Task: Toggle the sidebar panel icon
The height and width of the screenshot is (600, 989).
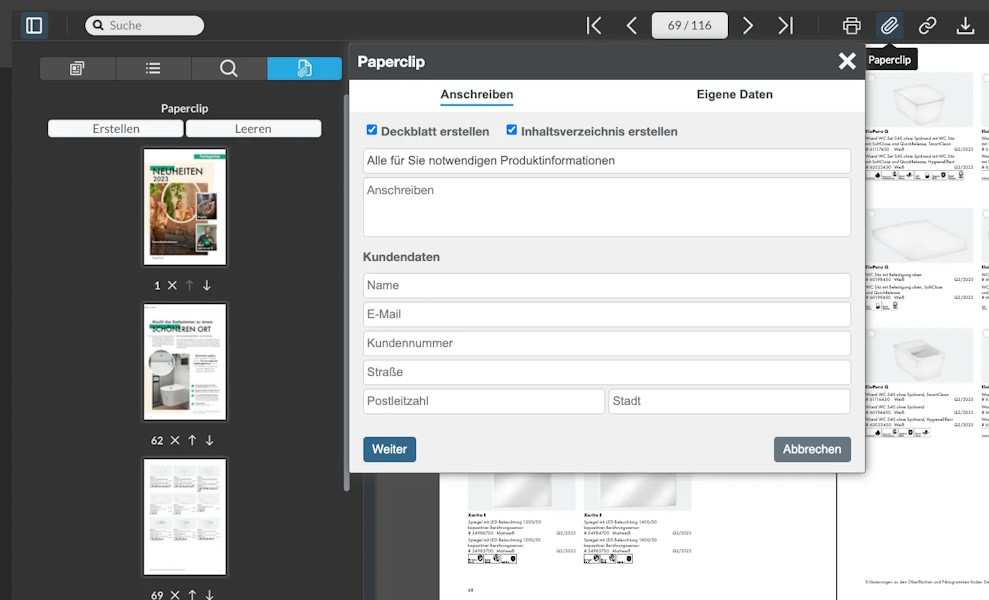Action: click(x=34, y=25)
